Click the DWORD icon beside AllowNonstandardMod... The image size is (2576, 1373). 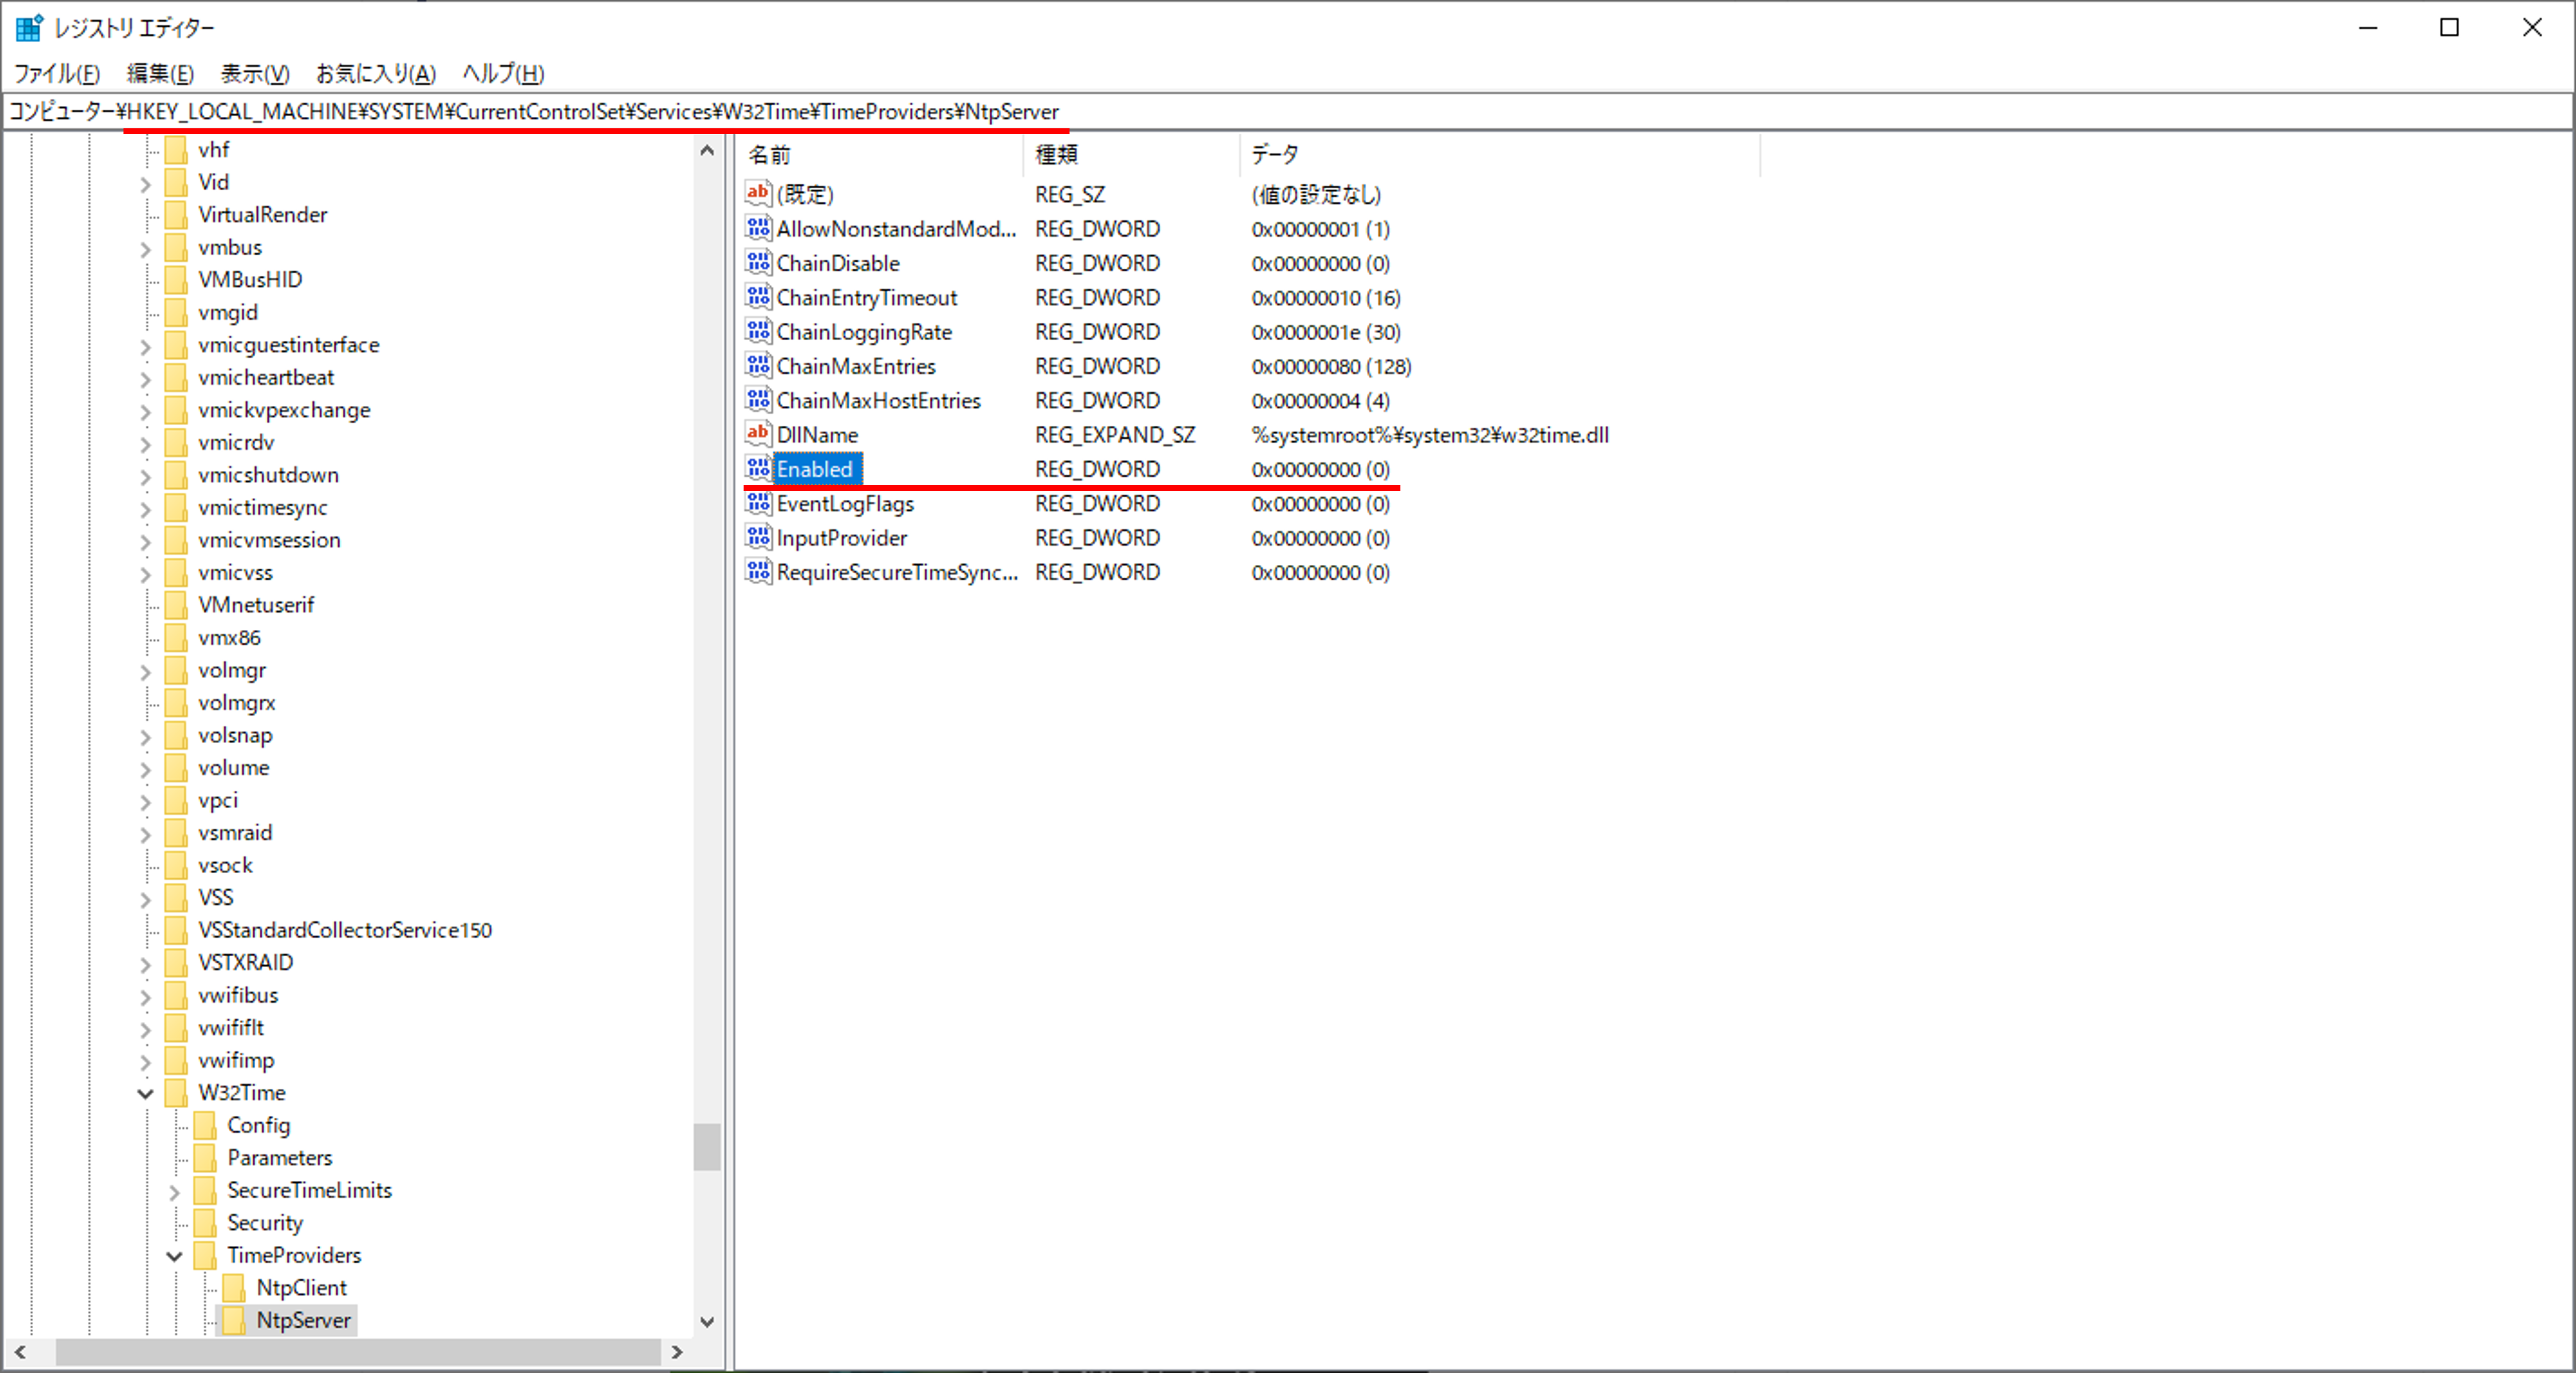(x=757, y=229)
